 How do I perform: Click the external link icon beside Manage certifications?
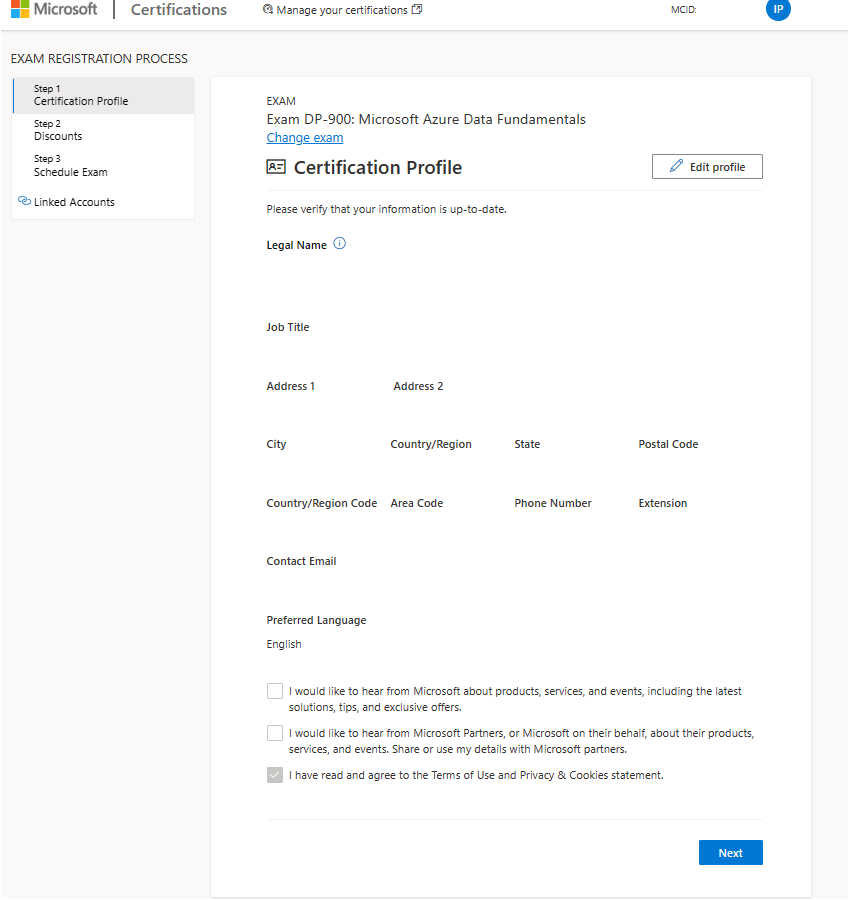417,9
